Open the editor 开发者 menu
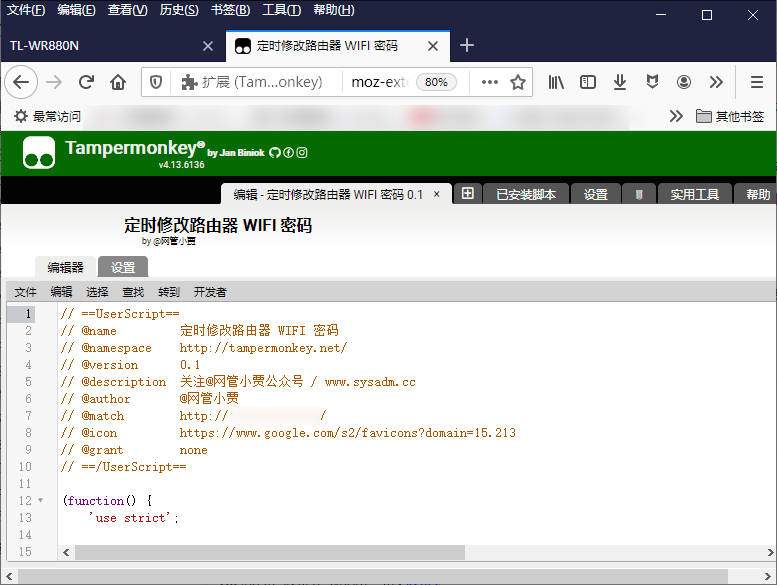Viewport: 777px width, 585px height. point(210,292)
